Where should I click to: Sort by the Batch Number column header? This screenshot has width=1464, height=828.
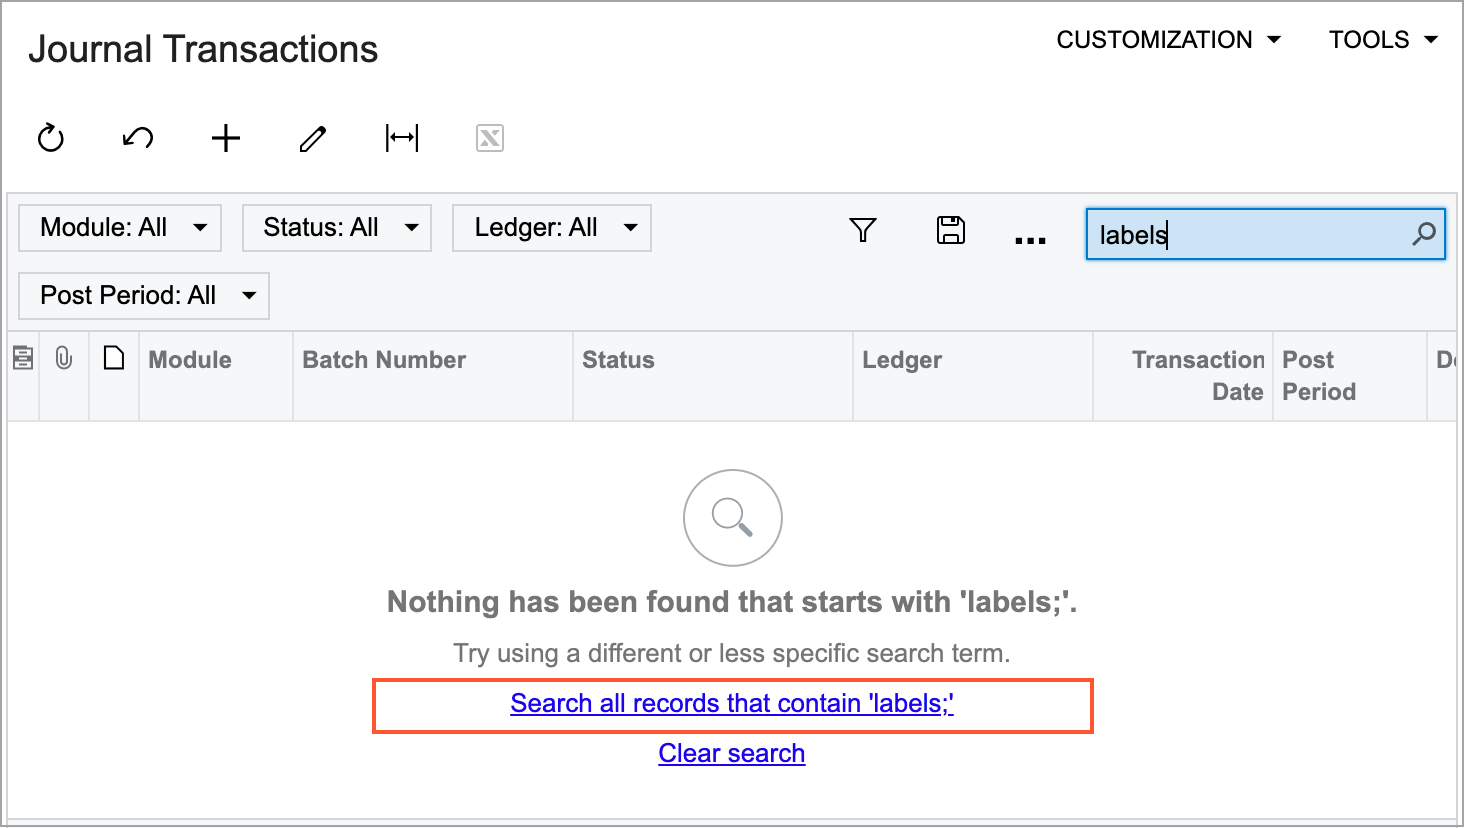(385, 361)
